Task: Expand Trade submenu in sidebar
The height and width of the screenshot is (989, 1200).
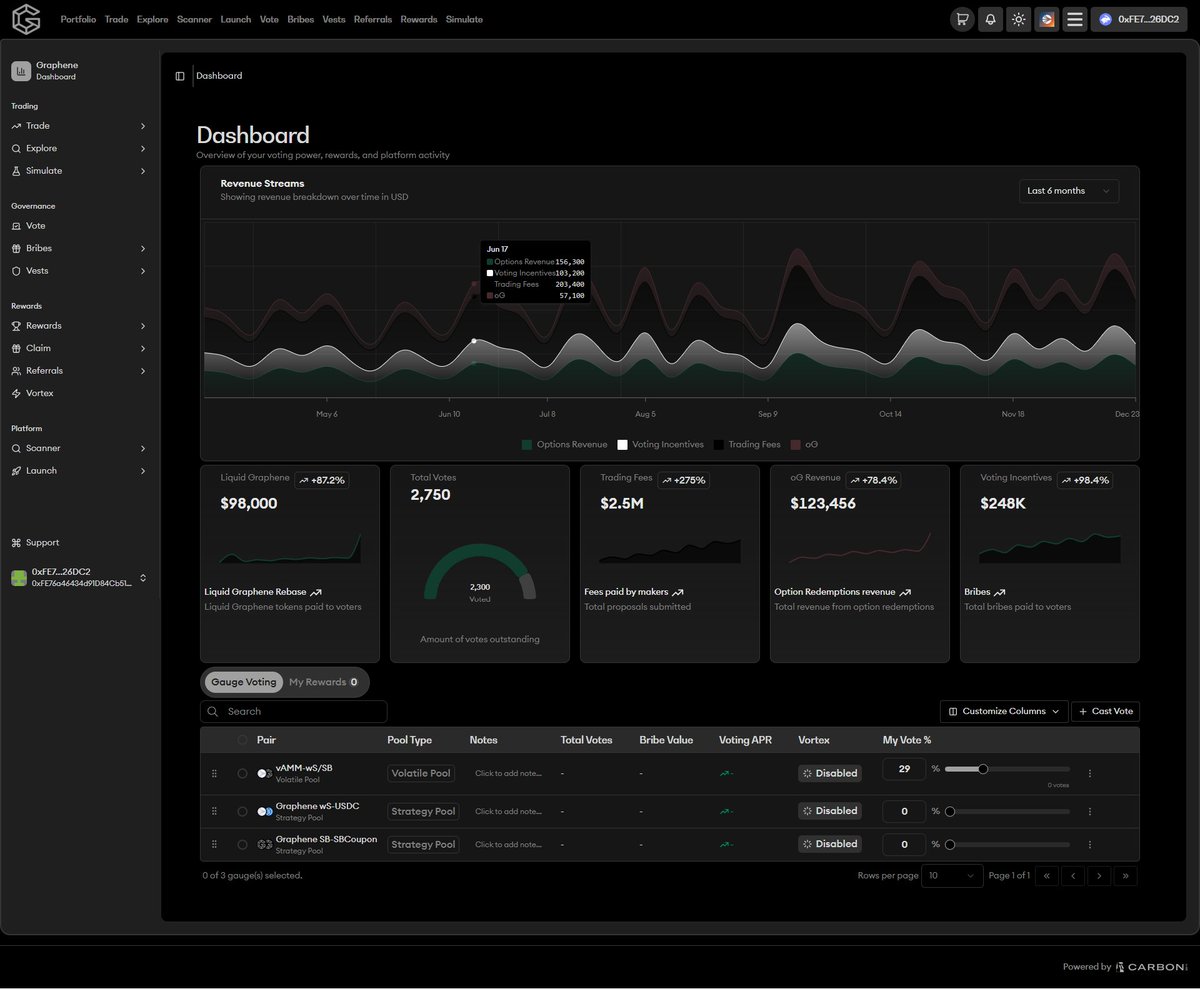Action: [x=143, y=126]
